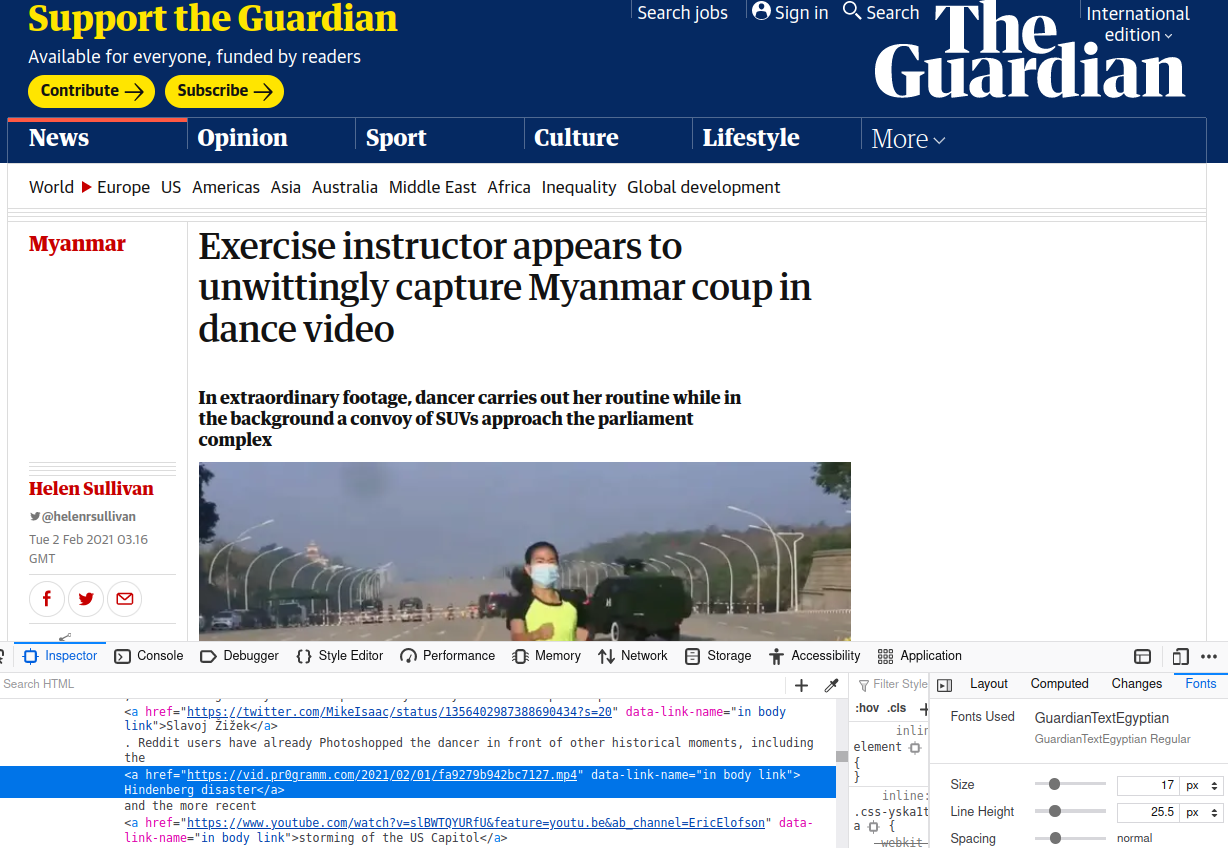Pick a color with the eyedropper tool
The height and width of the screenshot is (848, 1228).
click(831, 685)
